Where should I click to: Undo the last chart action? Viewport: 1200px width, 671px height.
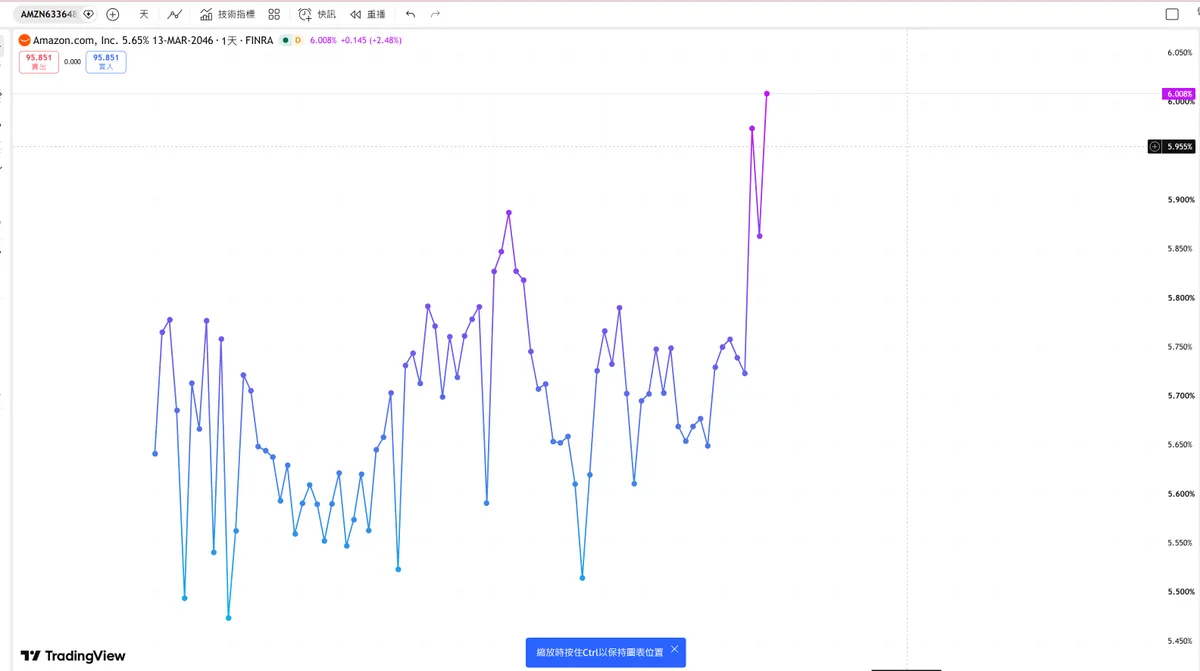click(x=410, y=14)
